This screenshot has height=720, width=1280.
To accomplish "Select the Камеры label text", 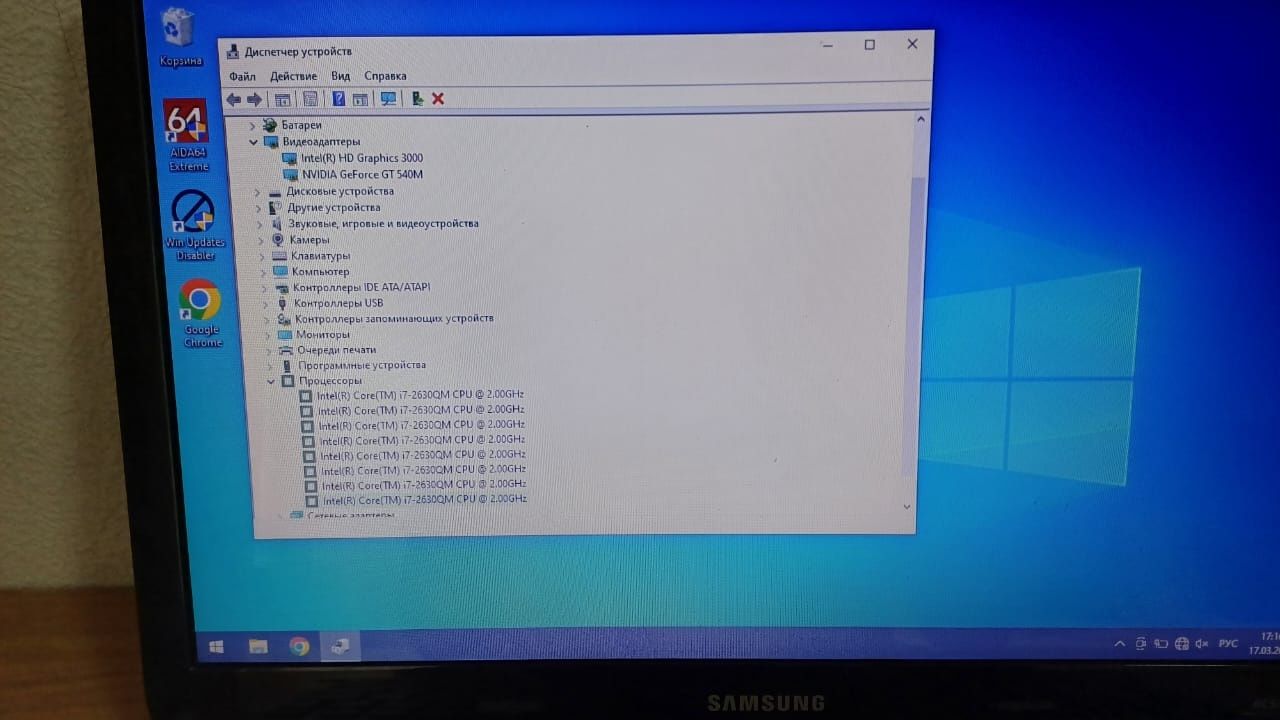I will [x=309, y=240].
